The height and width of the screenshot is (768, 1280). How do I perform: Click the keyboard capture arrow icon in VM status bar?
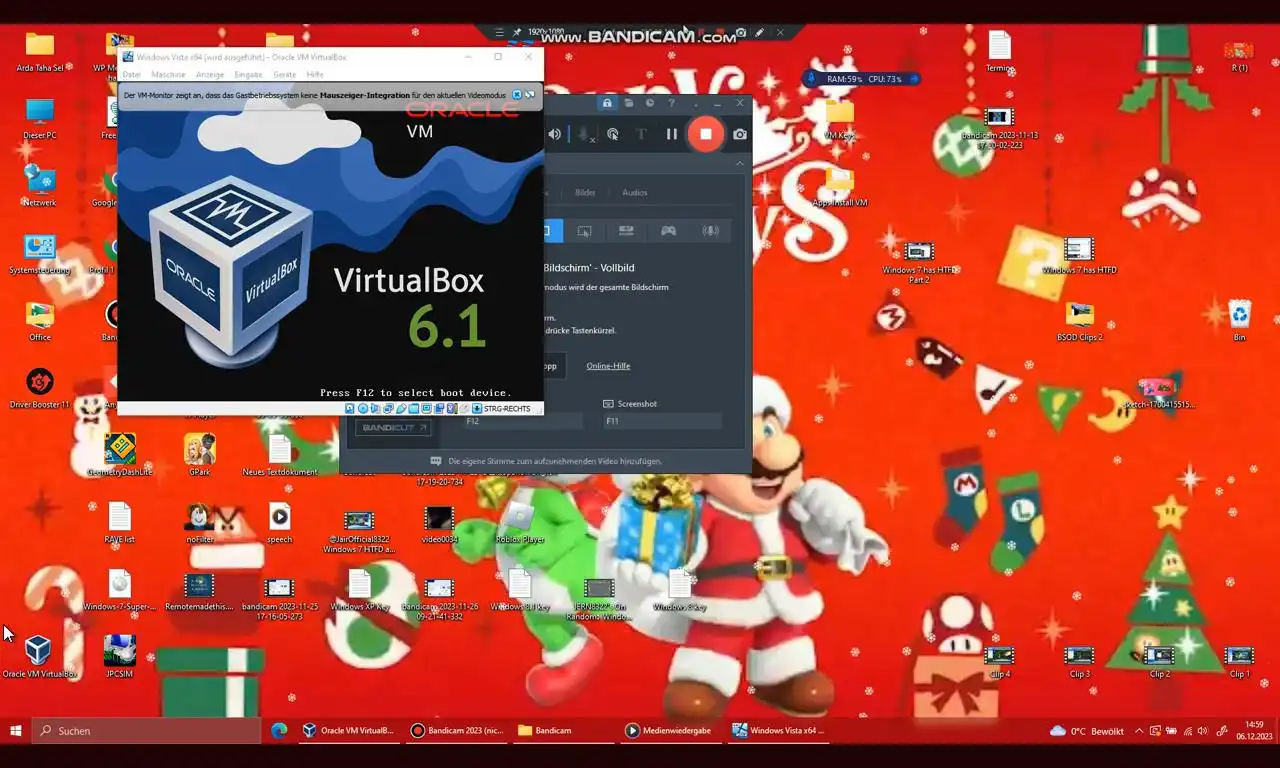pos(477,408)
